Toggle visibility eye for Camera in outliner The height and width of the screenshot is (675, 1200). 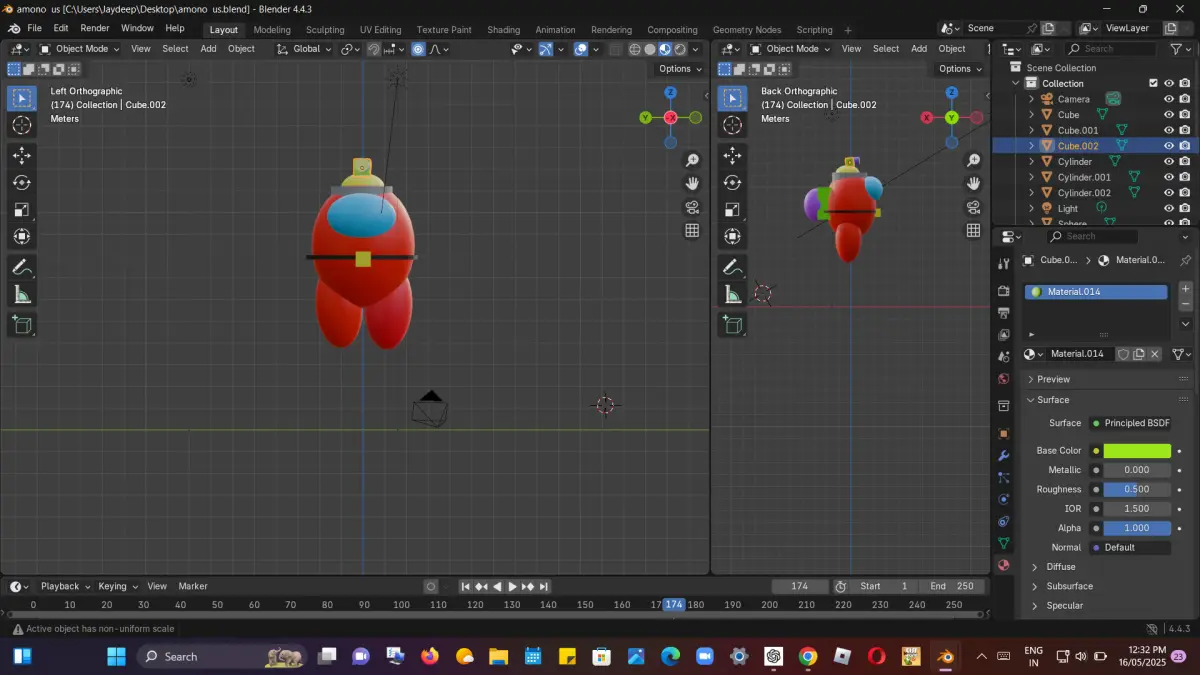point(1168,99)
